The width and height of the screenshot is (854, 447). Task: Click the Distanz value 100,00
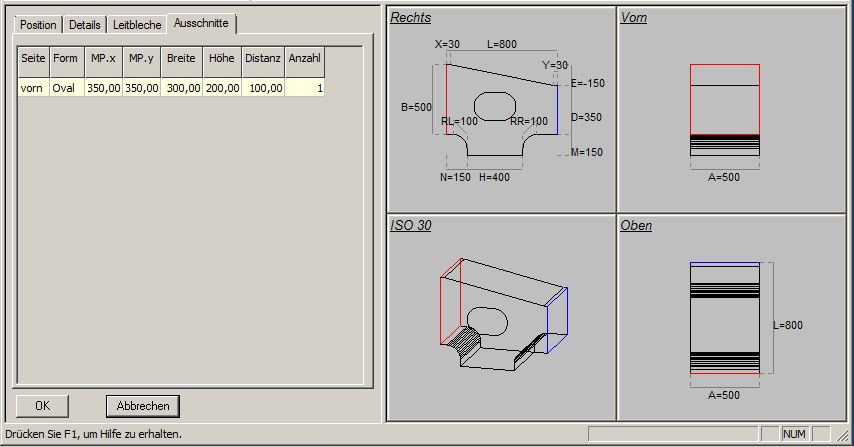(x=263, y=88)
